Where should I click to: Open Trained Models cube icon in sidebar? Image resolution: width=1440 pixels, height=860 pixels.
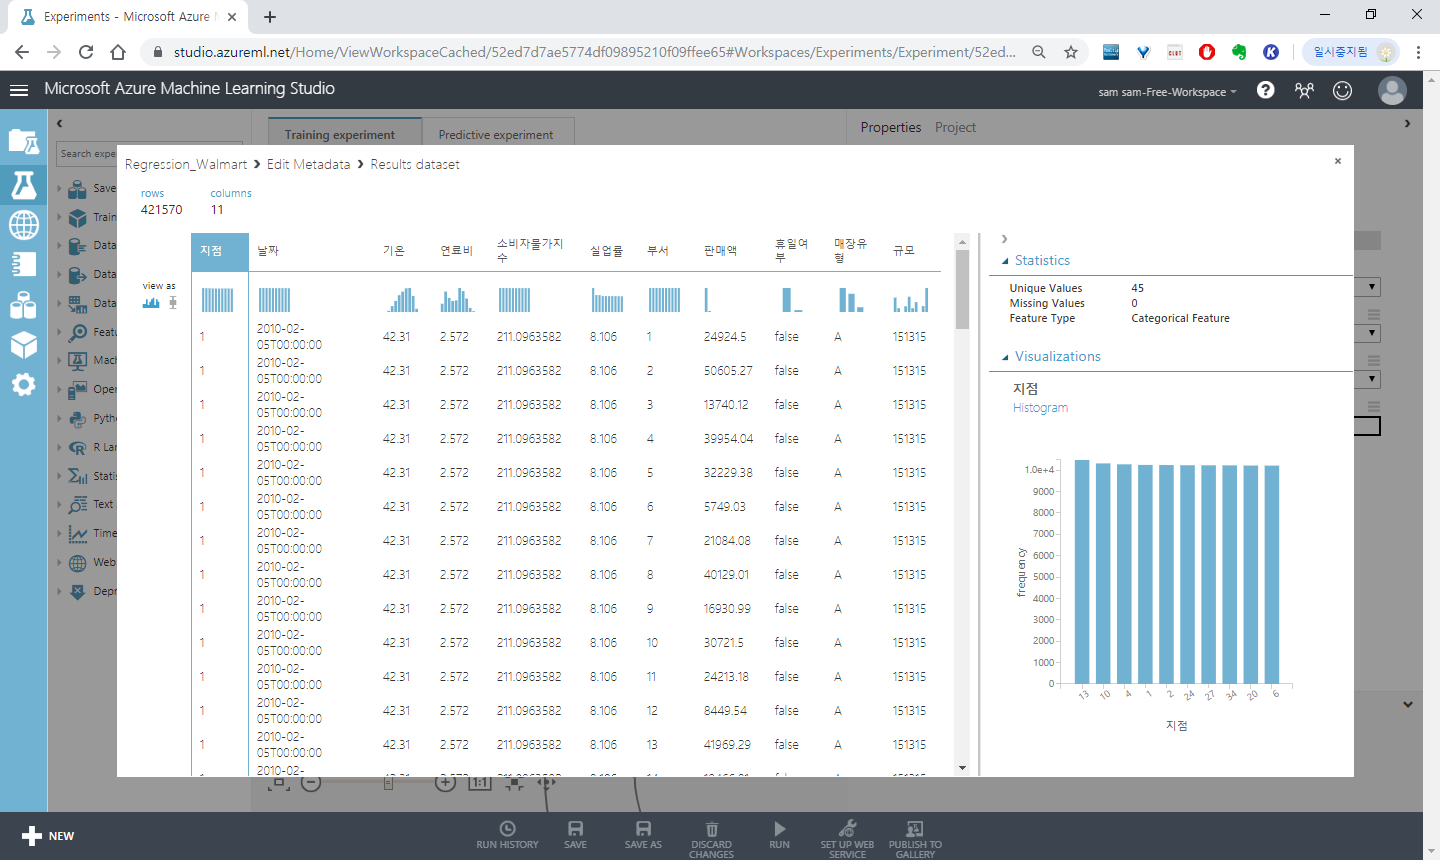point(23,345)
